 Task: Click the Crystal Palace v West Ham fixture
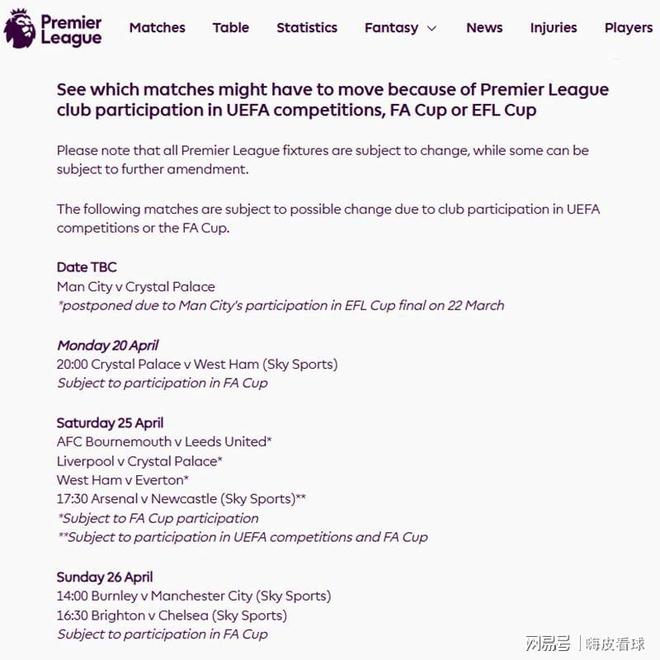tap(197, 364)
